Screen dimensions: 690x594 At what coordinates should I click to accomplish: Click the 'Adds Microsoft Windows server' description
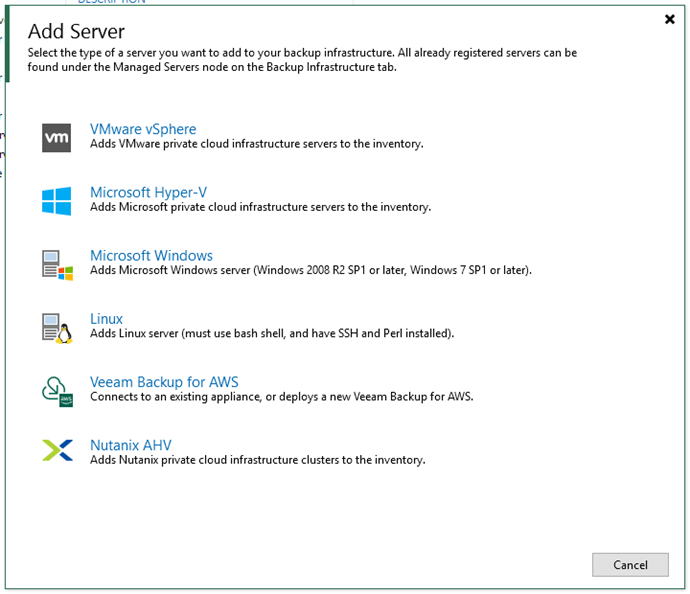click(310, 270)
